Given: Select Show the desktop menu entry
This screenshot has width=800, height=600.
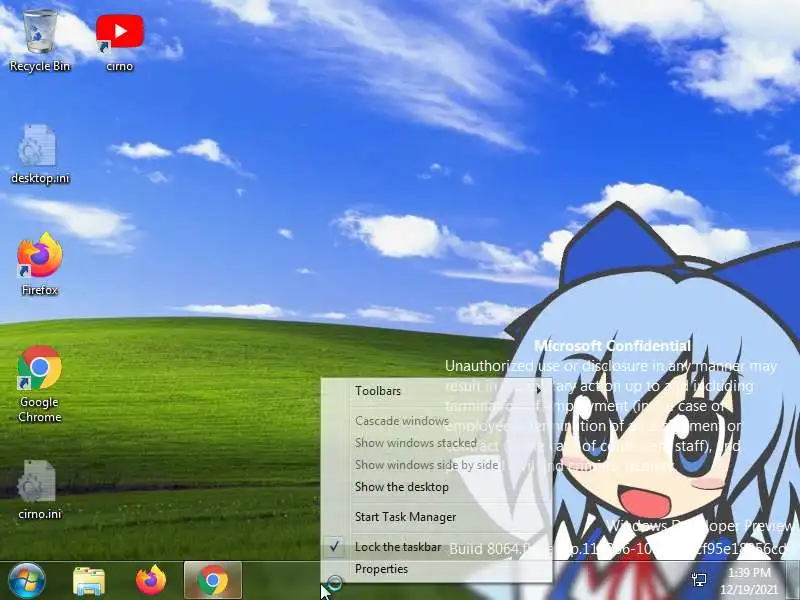Looking at the screenshot, I should 437,487.
